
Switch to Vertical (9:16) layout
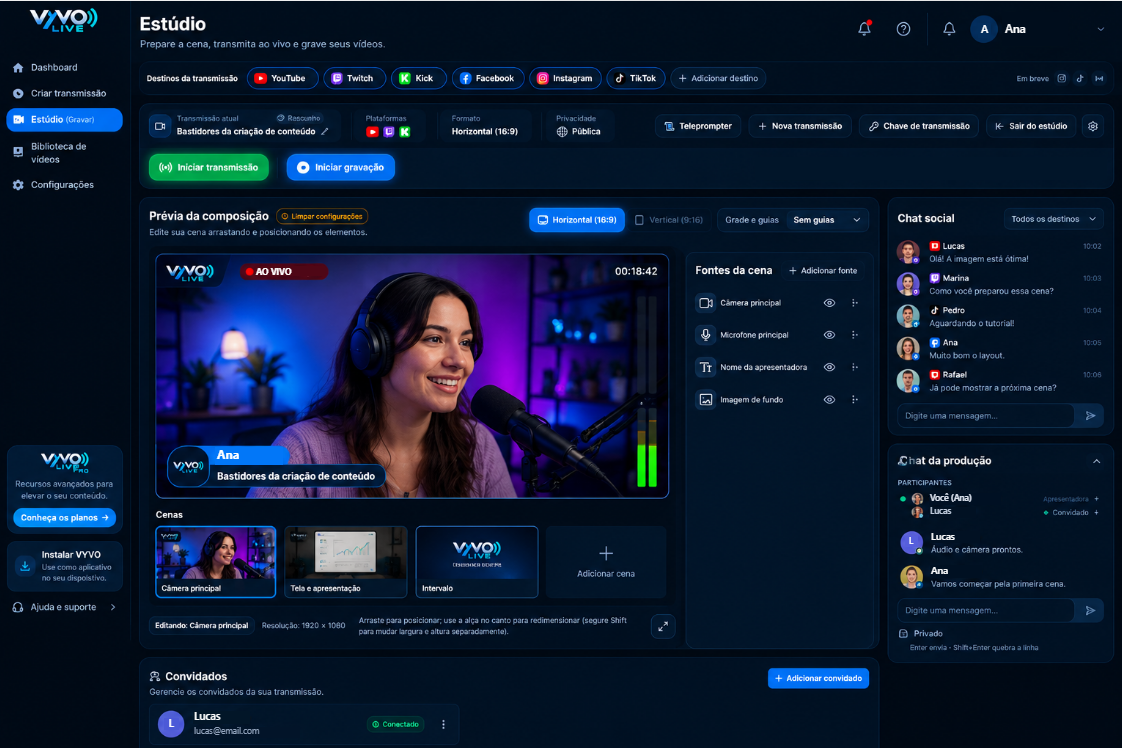point(669,220)
